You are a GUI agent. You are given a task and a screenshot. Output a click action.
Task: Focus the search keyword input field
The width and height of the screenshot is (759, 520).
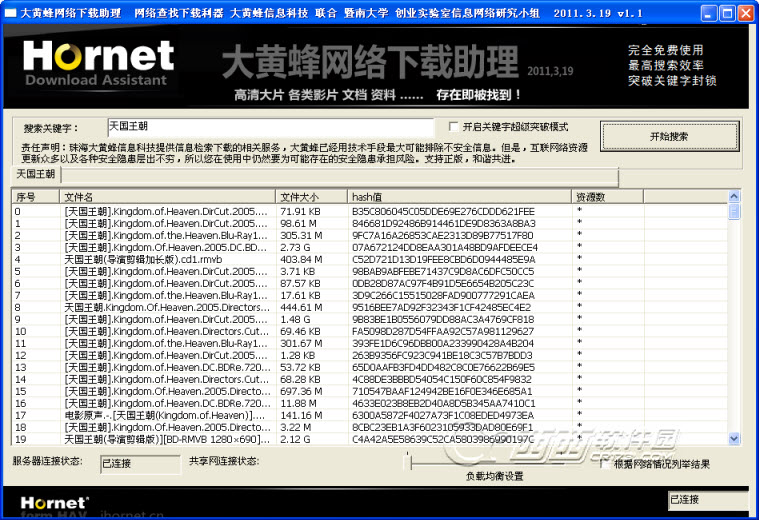(x=271, y=128)
